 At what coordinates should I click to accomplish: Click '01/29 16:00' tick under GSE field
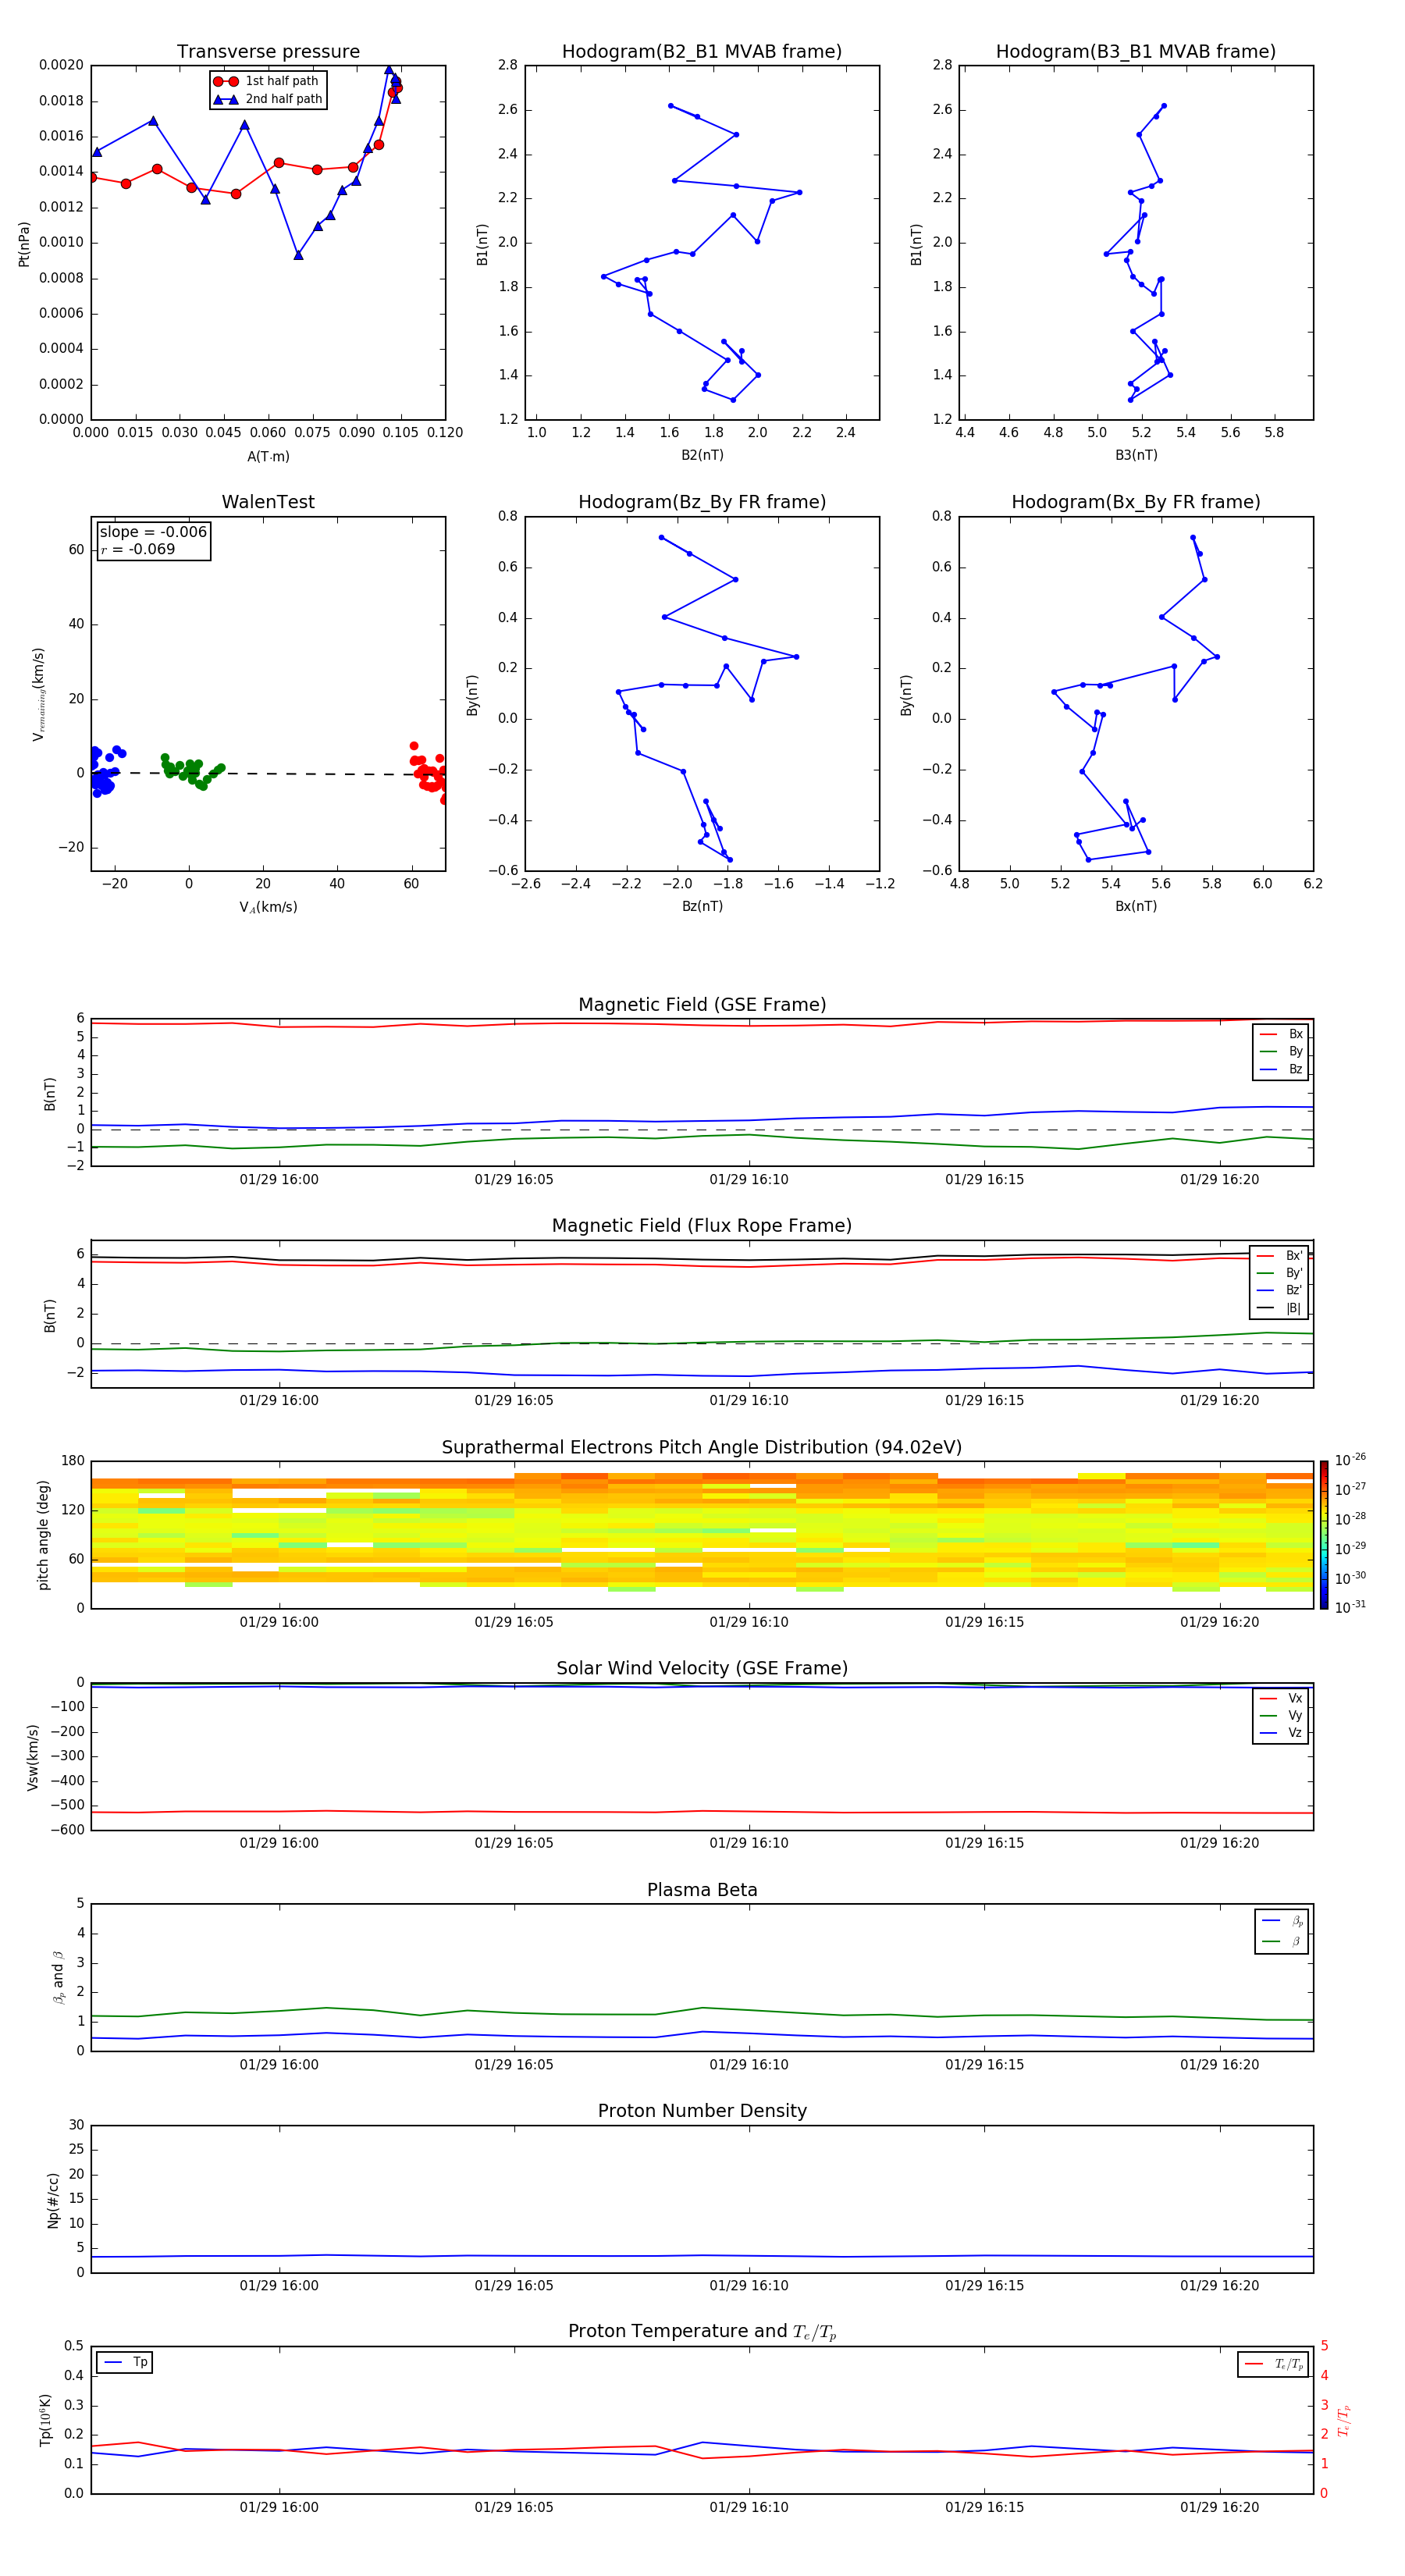279,1179
